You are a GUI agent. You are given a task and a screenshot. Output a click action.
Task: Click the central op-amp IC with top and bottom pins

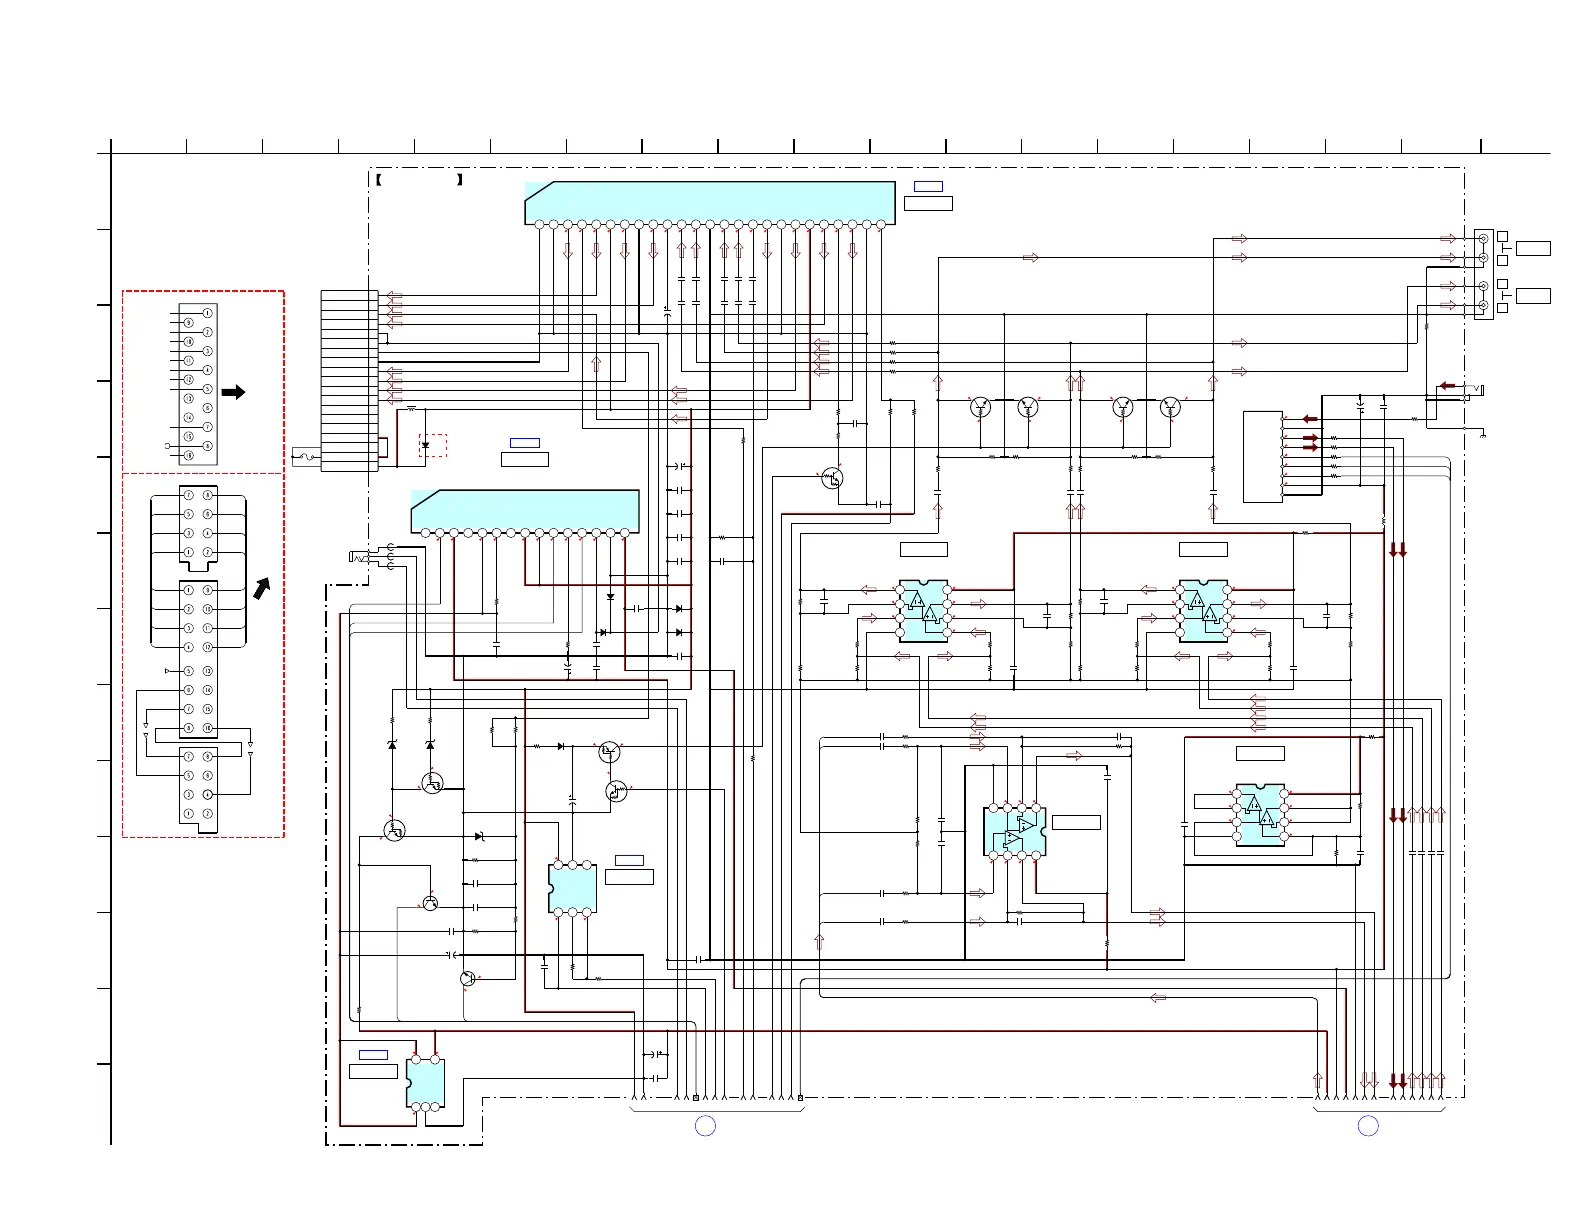tap(1014, 831)
